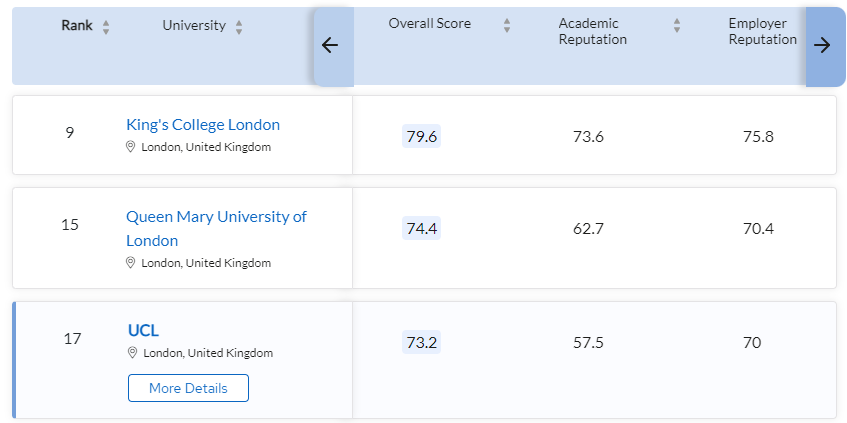Screen dimensions: 847x423
Task: Sort table by Rank column
Action: click(106, 27)
